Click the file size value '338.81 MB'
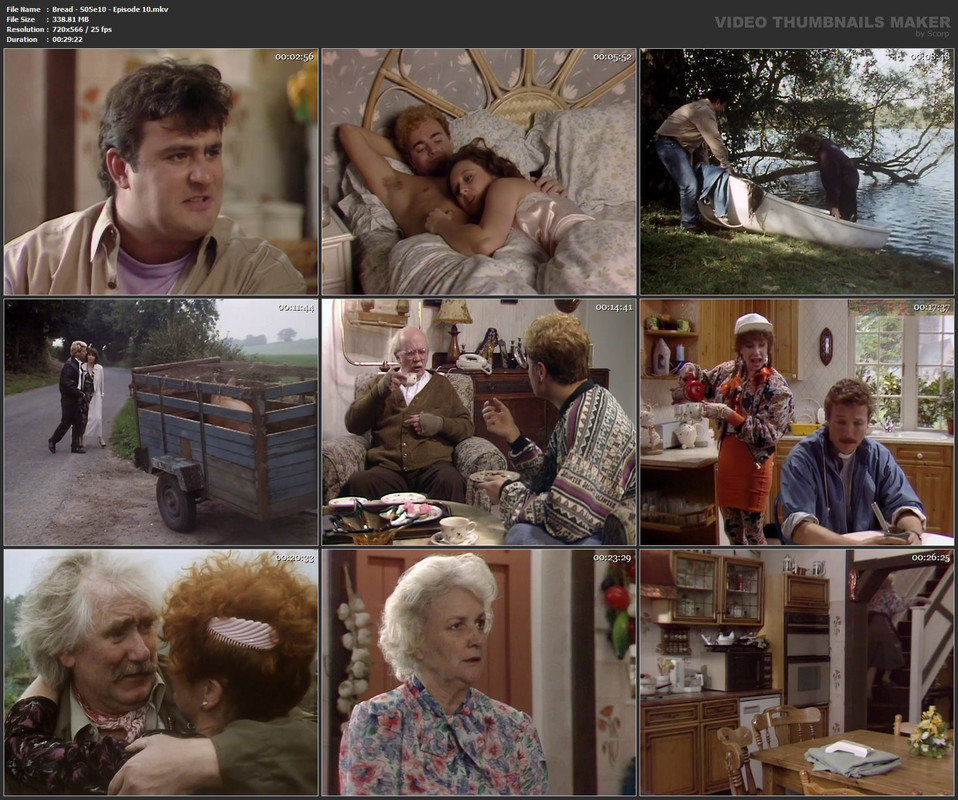The image size is (958, 800). pyautogui.click(x=70, y=20)
